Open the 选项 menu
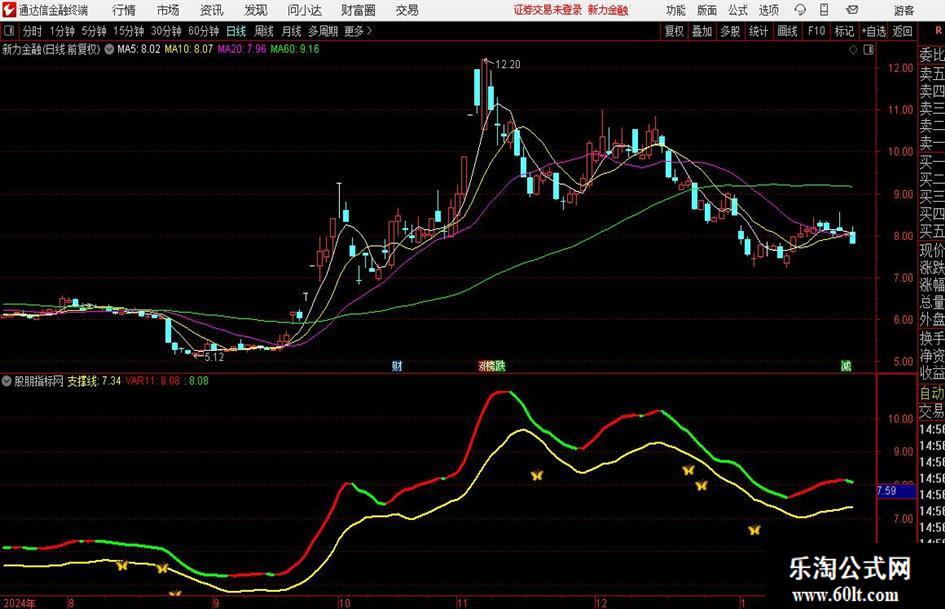The width and height of the screenshot is (945, 609). click(769, 10)
